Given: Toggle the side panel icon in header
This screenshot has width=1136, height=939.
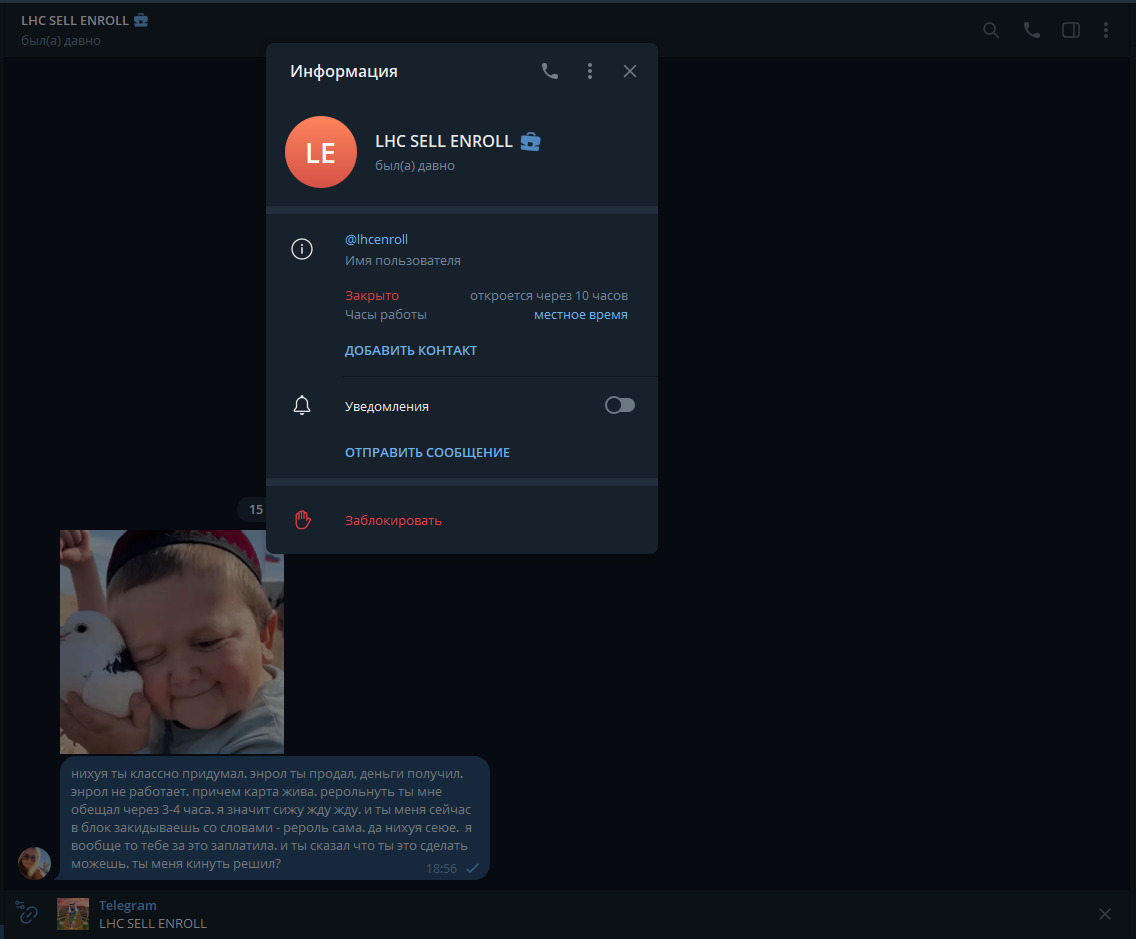Looking at the screenshot, I should click(x=1070, y=30).
